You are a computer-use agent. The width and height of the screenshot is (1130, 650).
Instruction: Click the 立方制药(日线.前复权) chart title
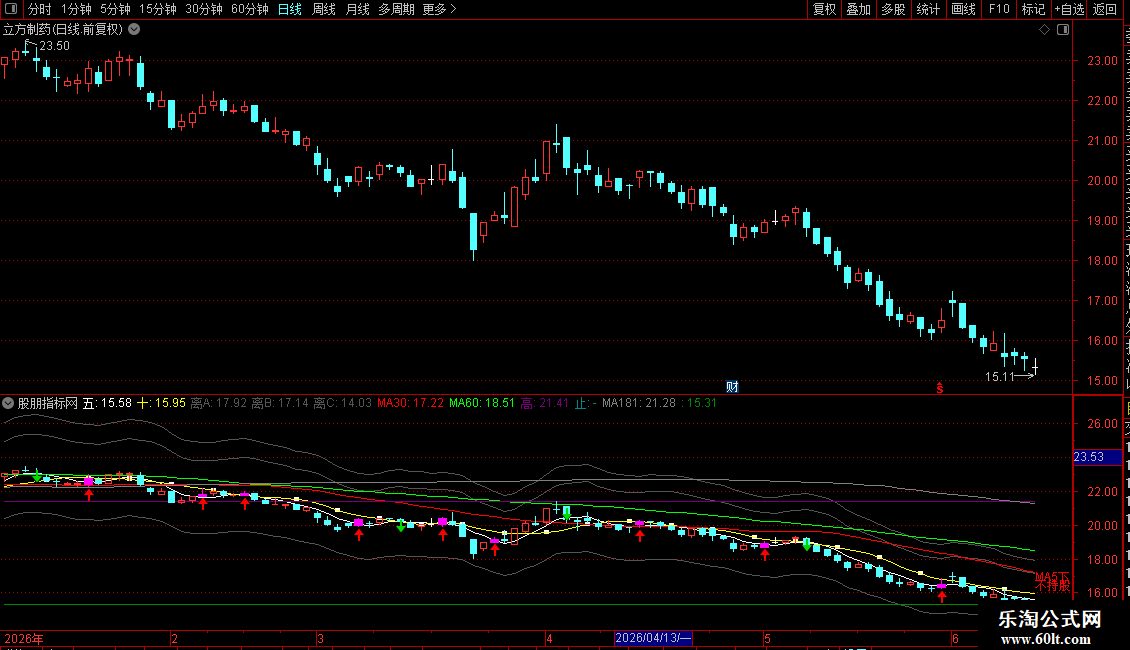[x=63, y=30]
